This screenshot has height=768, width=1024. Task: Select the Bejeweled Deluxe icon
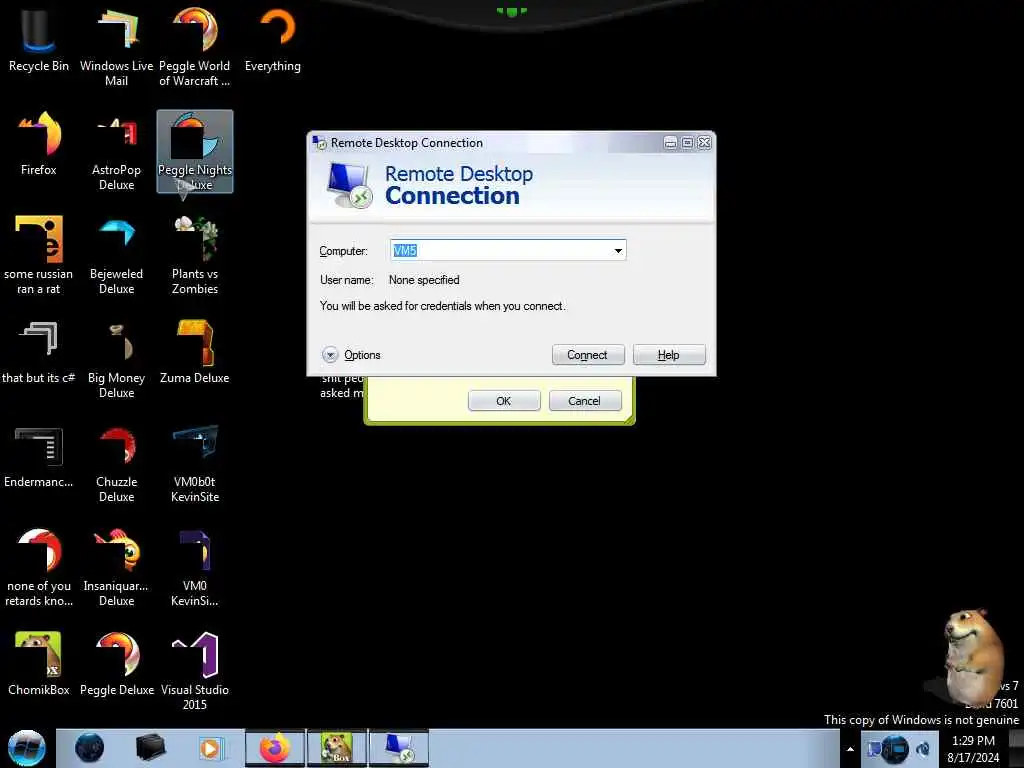tap(116, 255)
